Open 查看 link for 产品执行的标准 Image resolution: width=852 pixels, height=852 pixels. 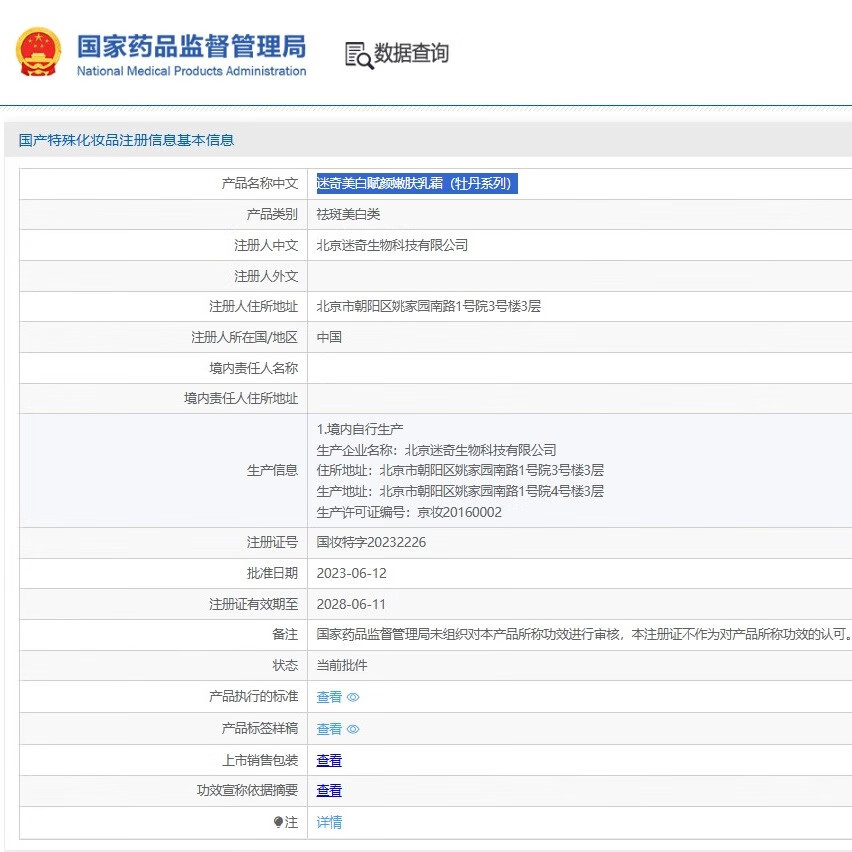[329, 697]
